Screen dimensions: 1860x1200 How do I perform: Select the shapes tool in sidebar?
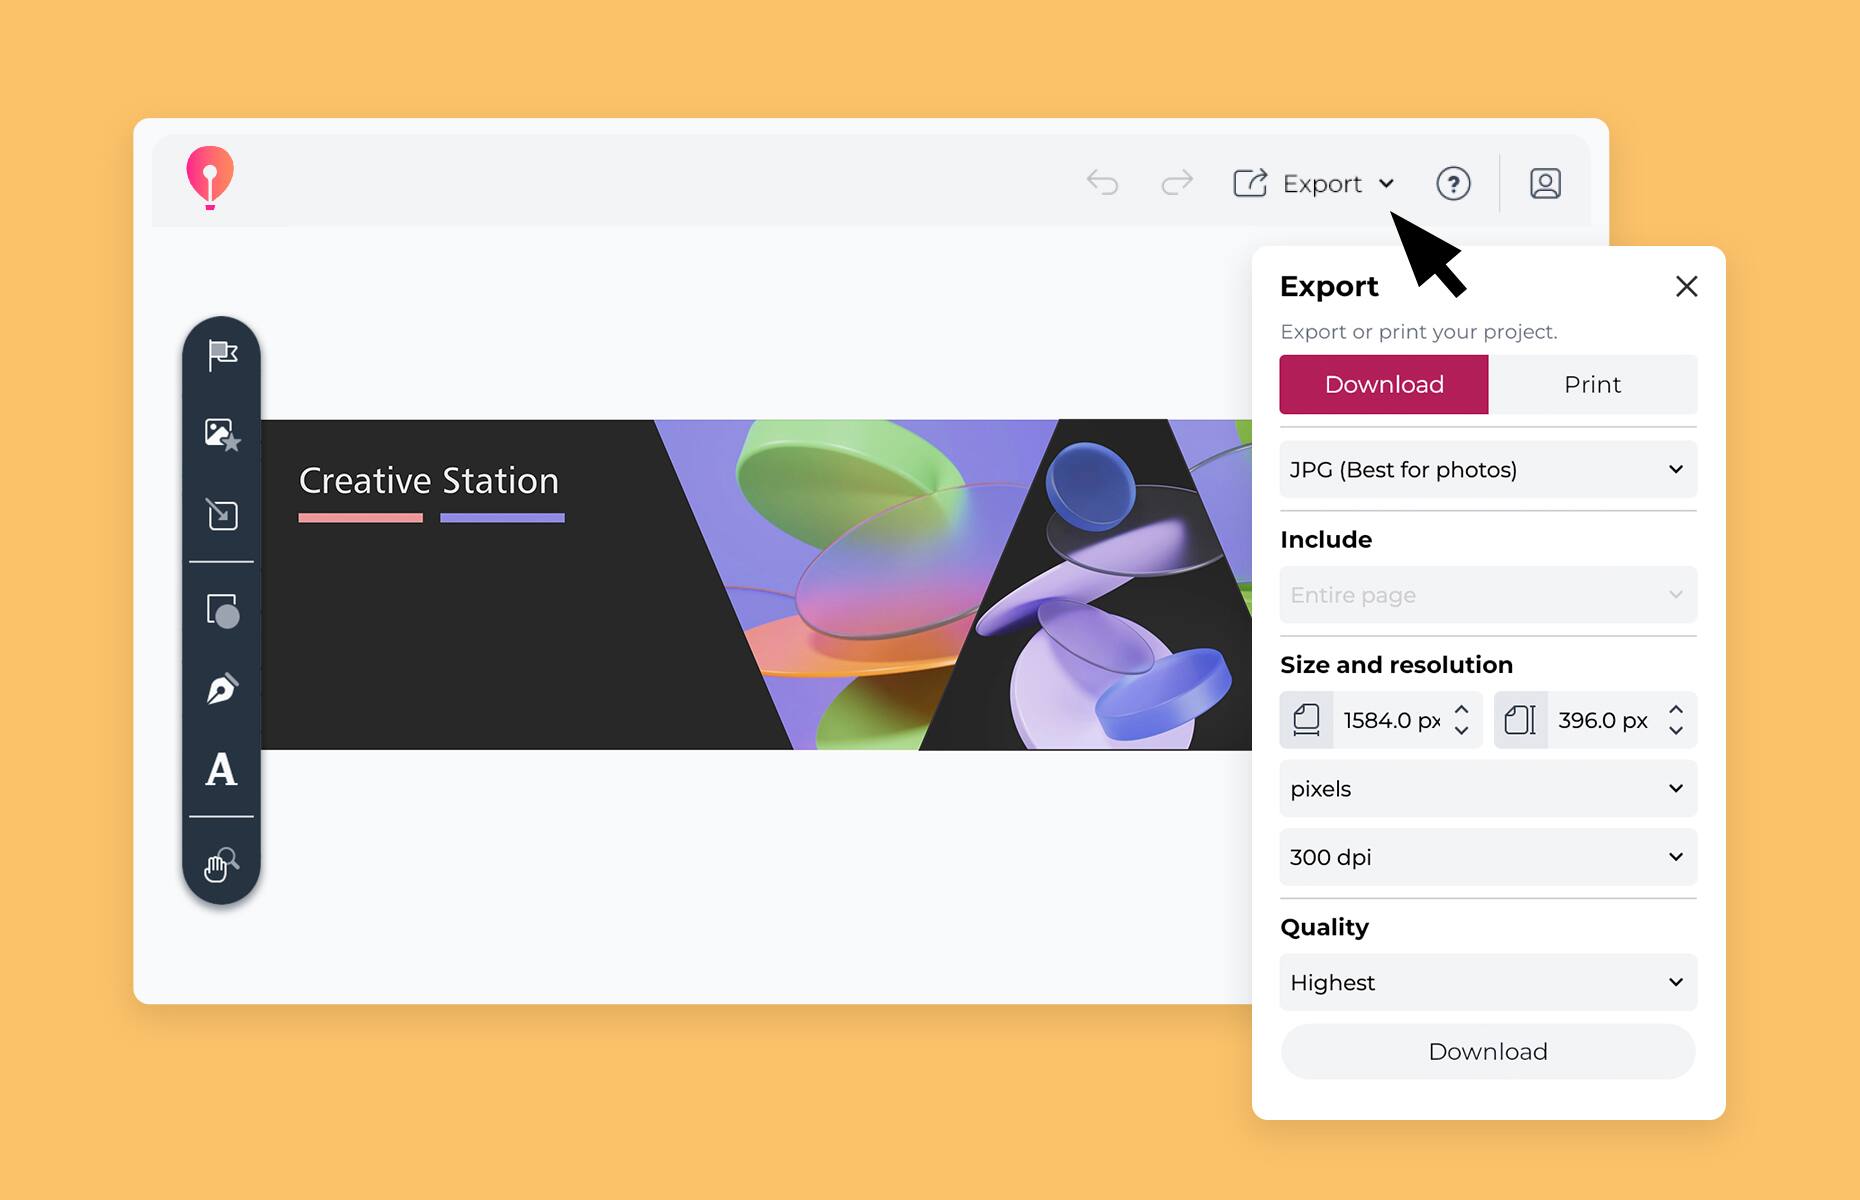[222, 610]
